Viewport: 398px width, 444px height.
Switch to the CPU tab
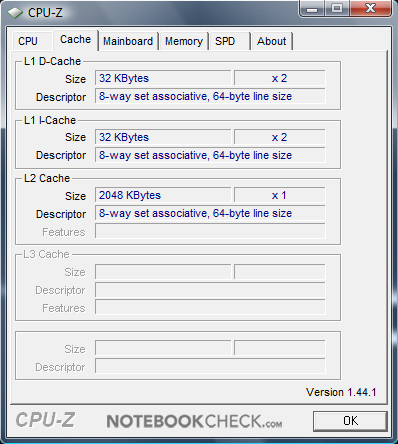tap(32, 41)
